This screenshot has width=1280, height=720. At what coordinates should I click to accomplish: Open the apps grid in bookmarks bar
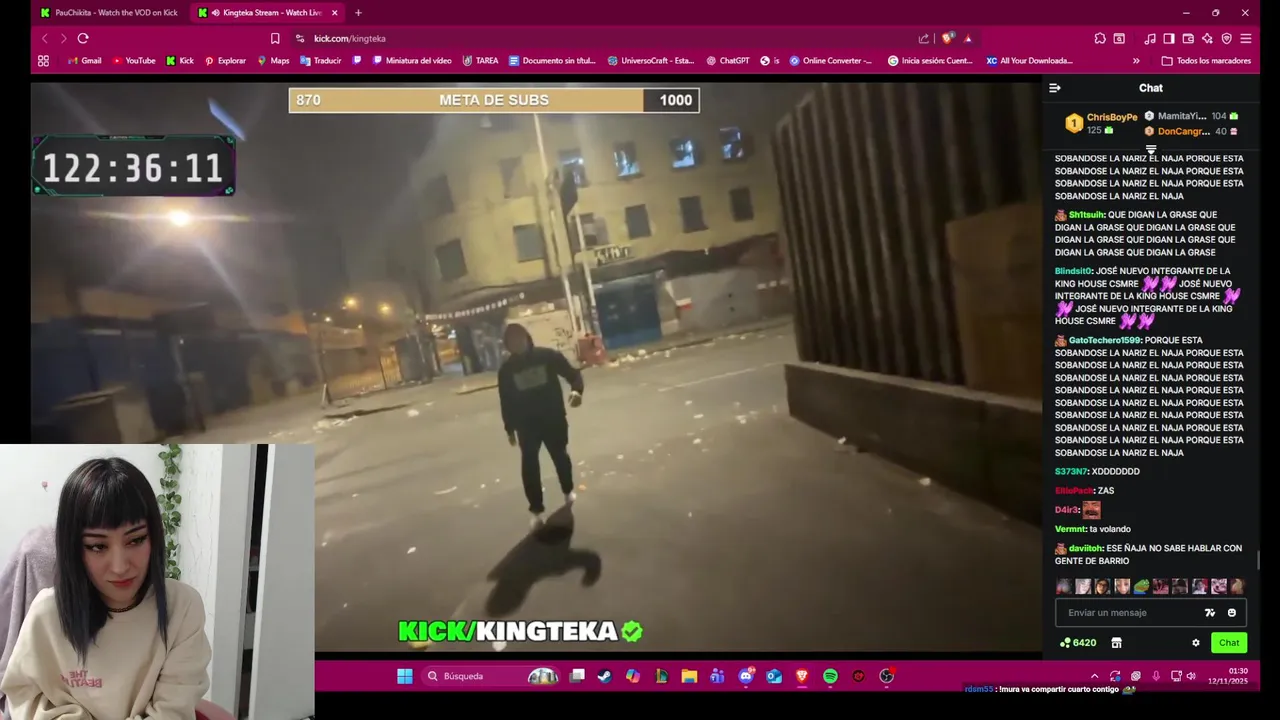tap(43, 61)
